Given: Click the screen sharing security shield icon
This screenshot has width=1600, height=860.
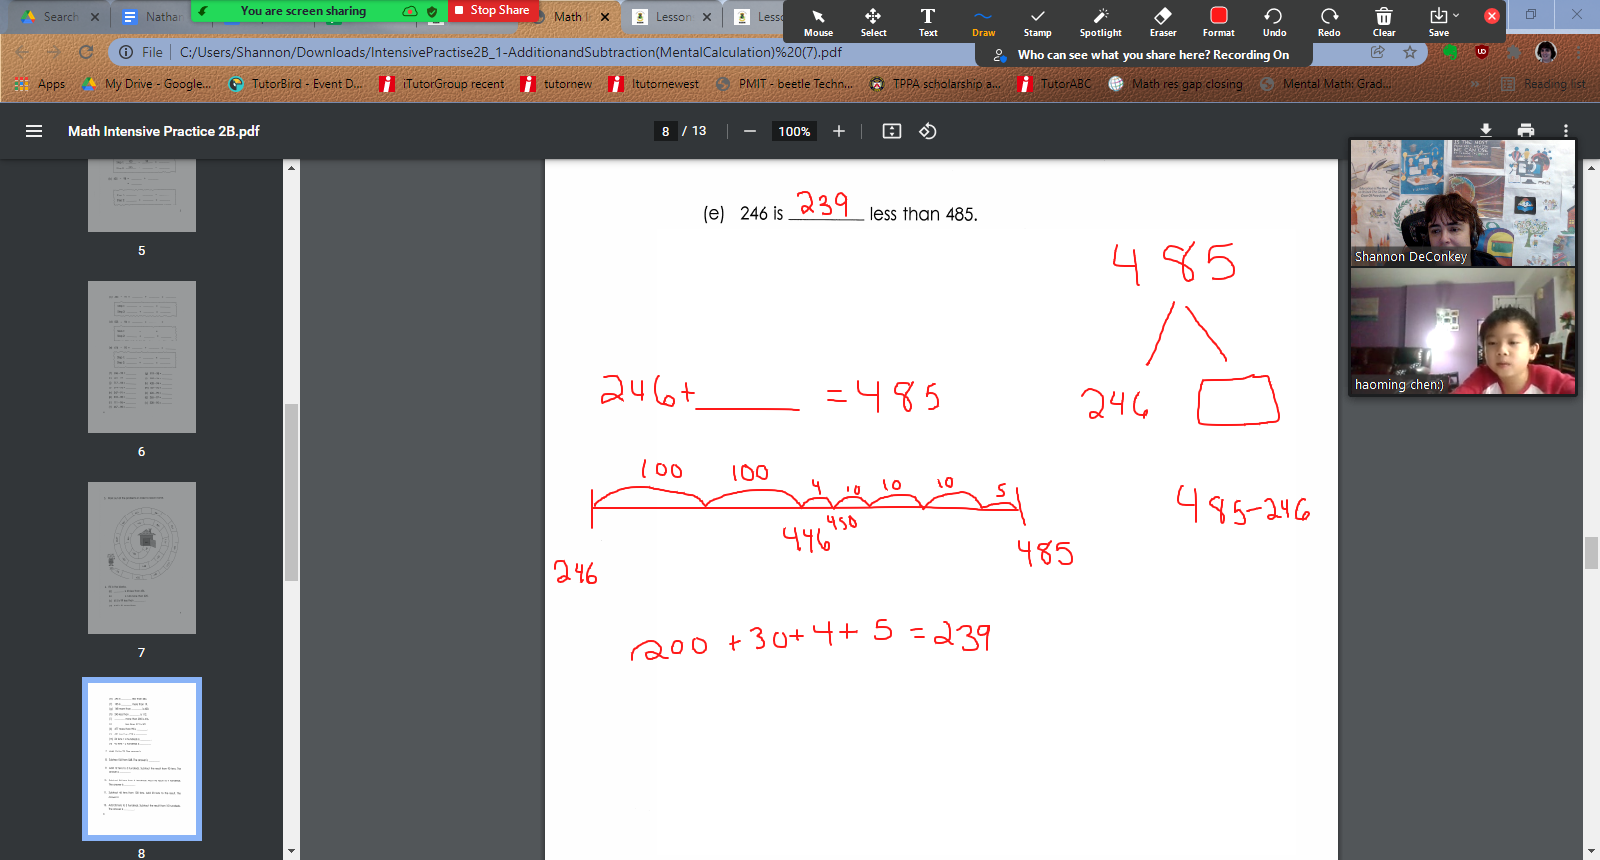Looking at the screenshot, I should 432,11.
